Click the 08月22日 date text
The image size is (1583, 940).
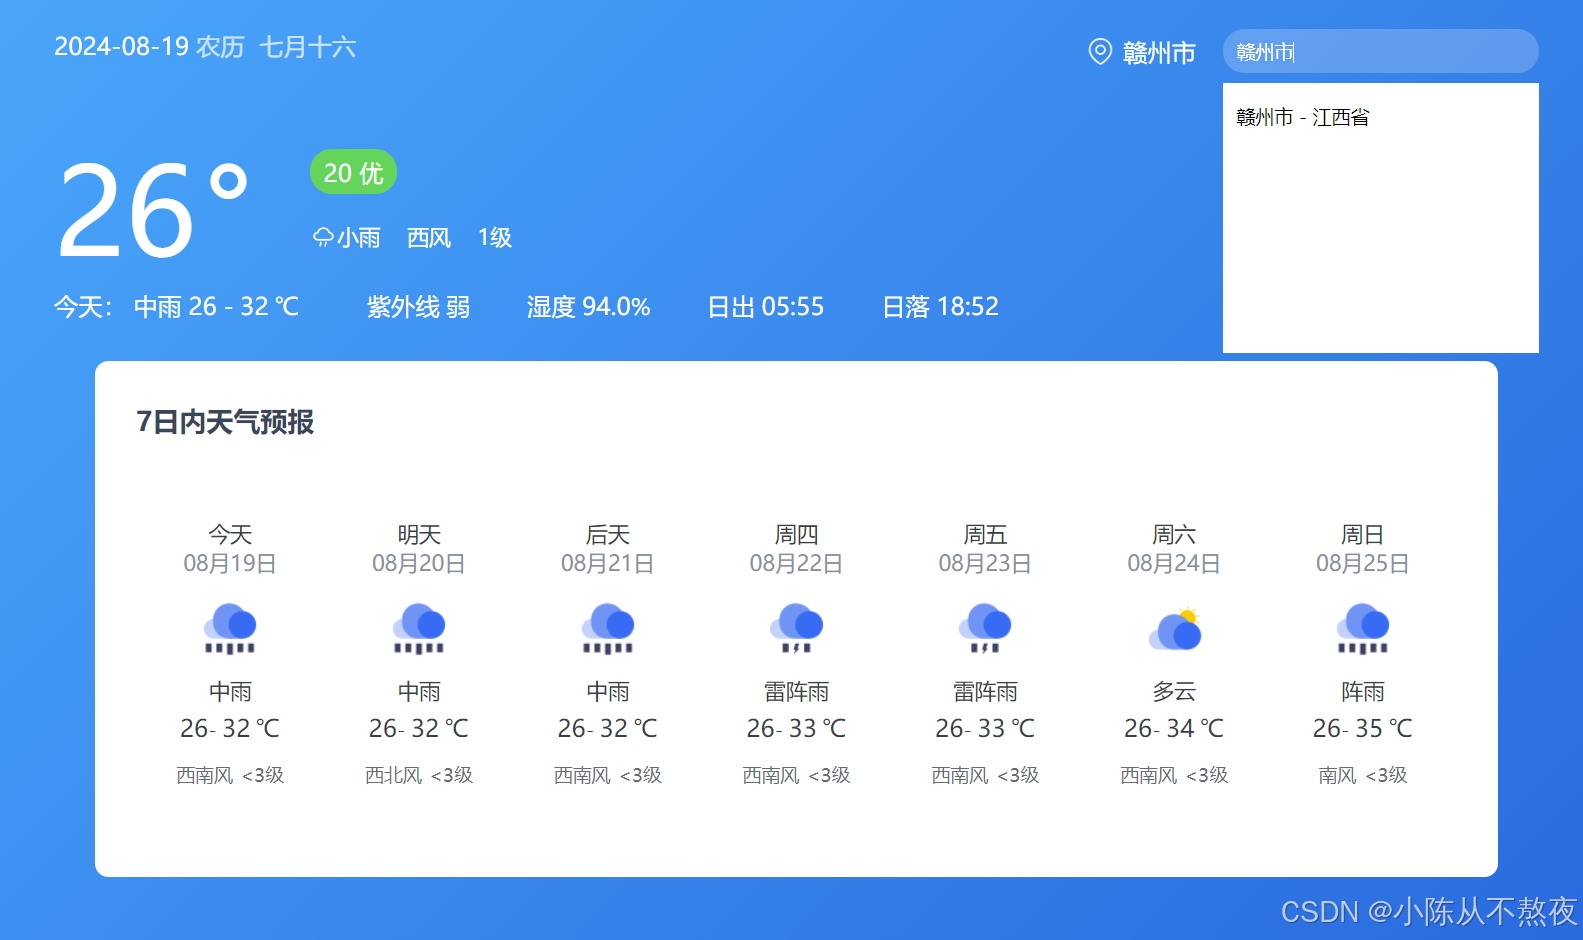796,564
